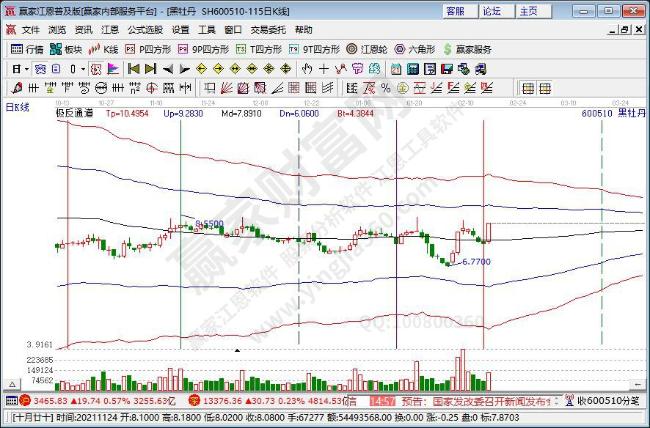Switch to K线 chart view
Screen dimensions: 650x428
coord(104,49)
